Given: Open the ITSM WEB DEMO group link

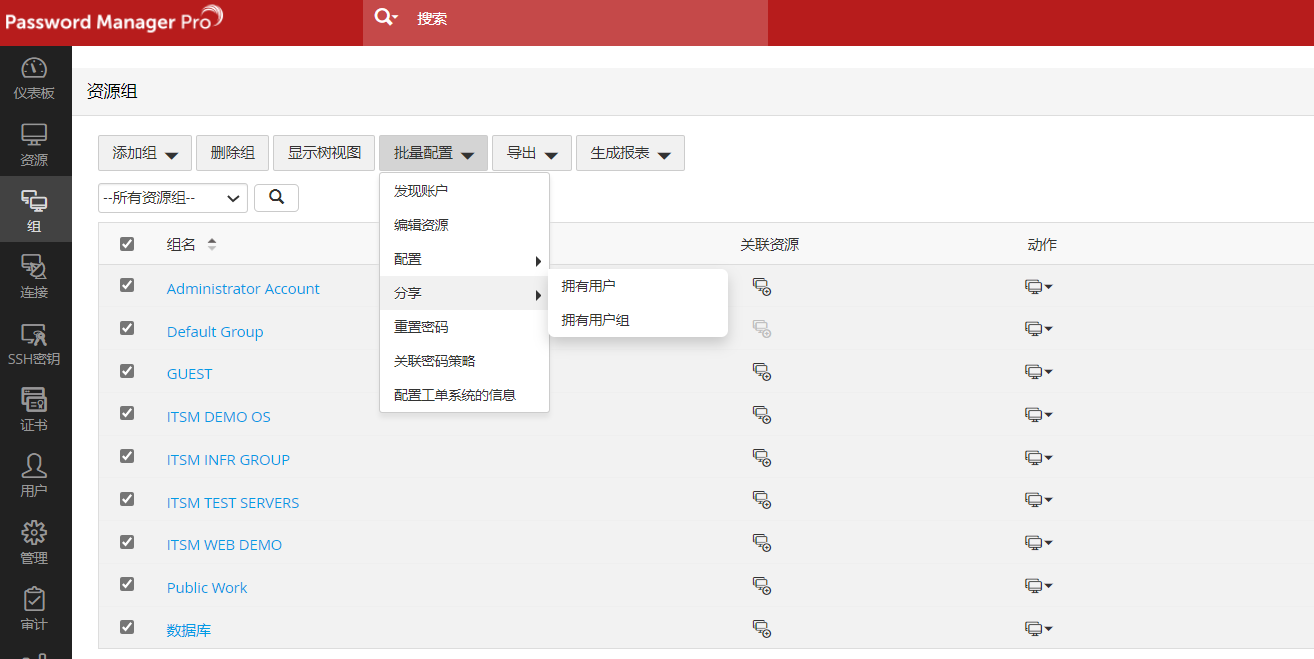Looking at the screenshot, I should point(224,544).
